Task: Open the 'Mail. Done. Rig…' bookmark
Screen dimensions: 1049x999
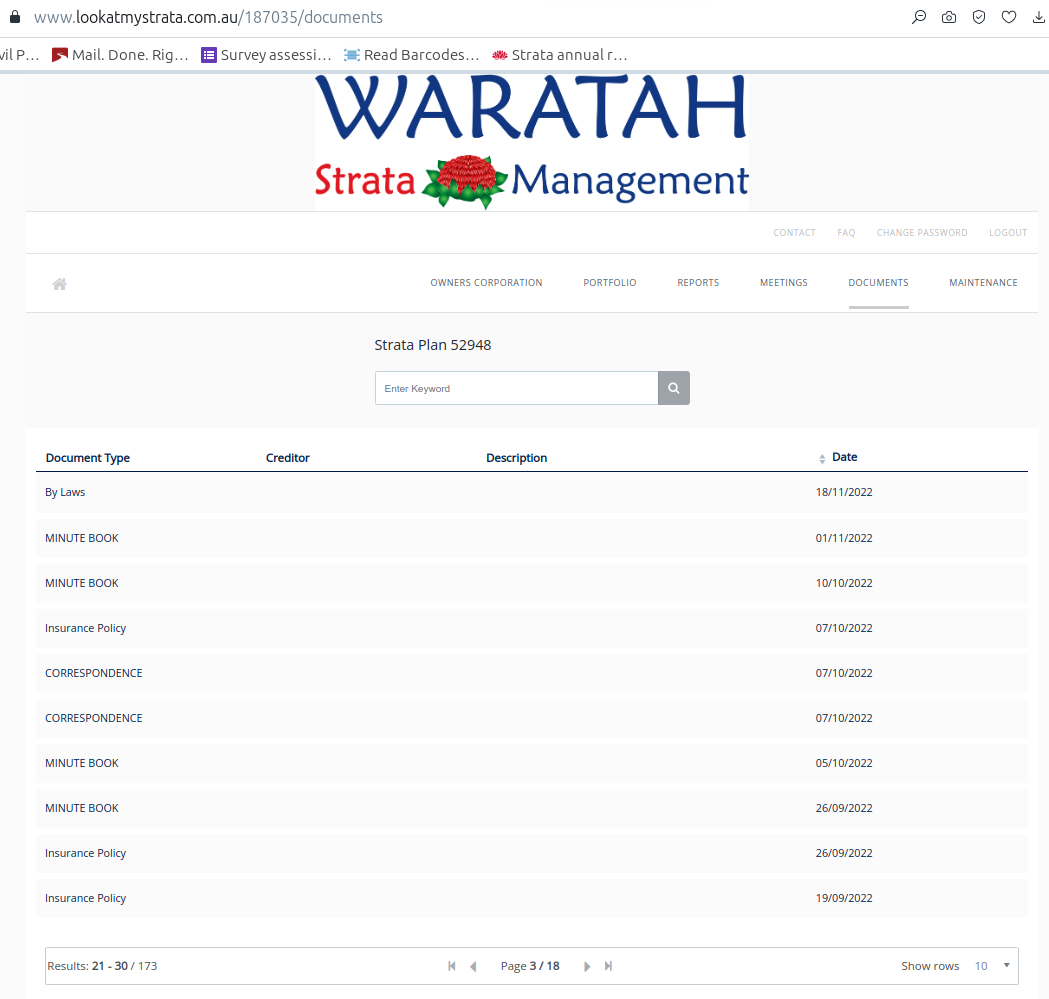Action: point(120,55)
